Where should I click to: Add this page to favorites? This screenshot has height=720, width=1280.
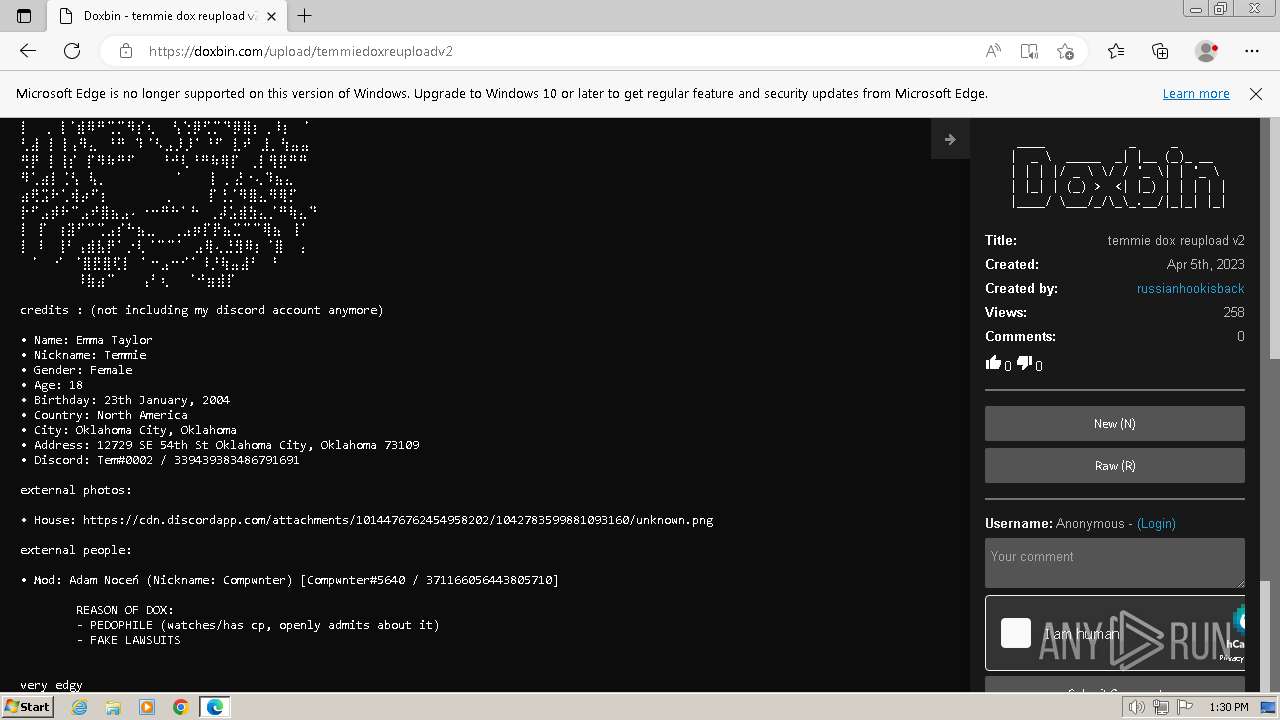[1065, 51]
